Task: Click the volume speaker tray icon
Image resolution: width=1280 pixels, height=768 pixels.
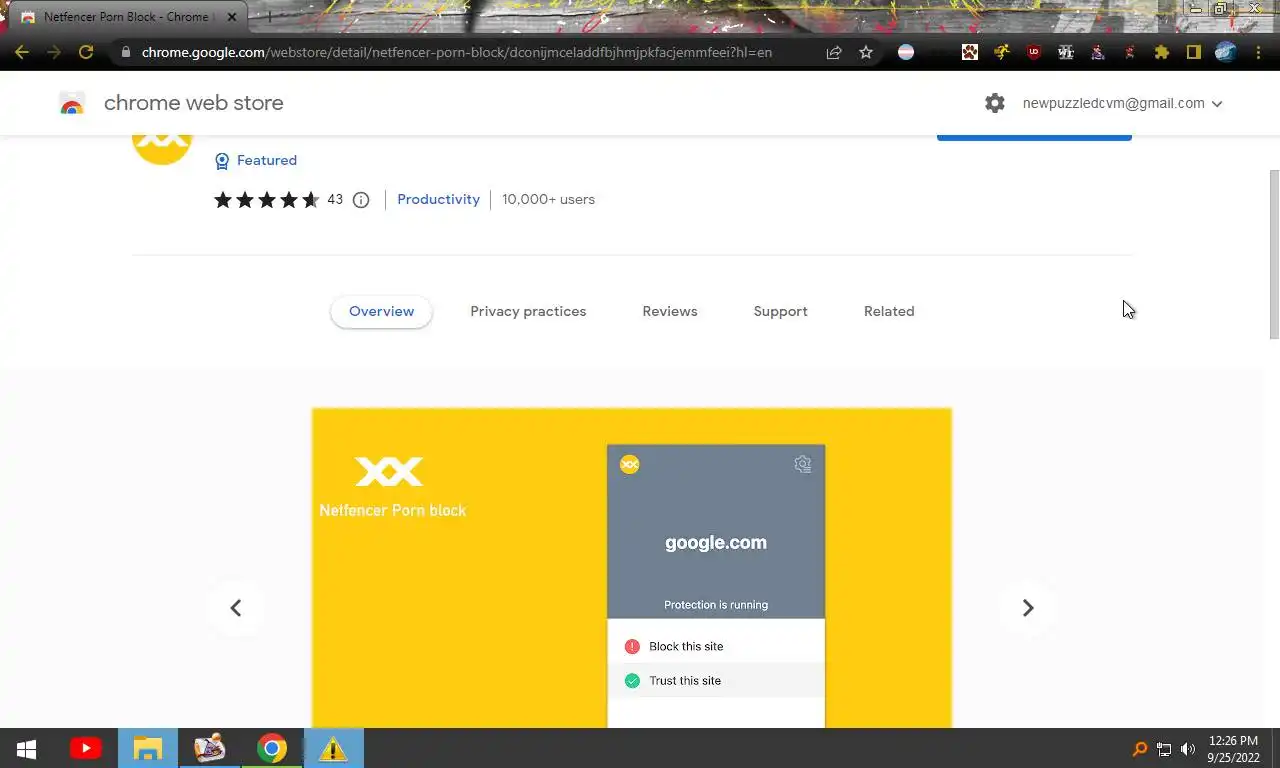Action: pos(1188,749)
